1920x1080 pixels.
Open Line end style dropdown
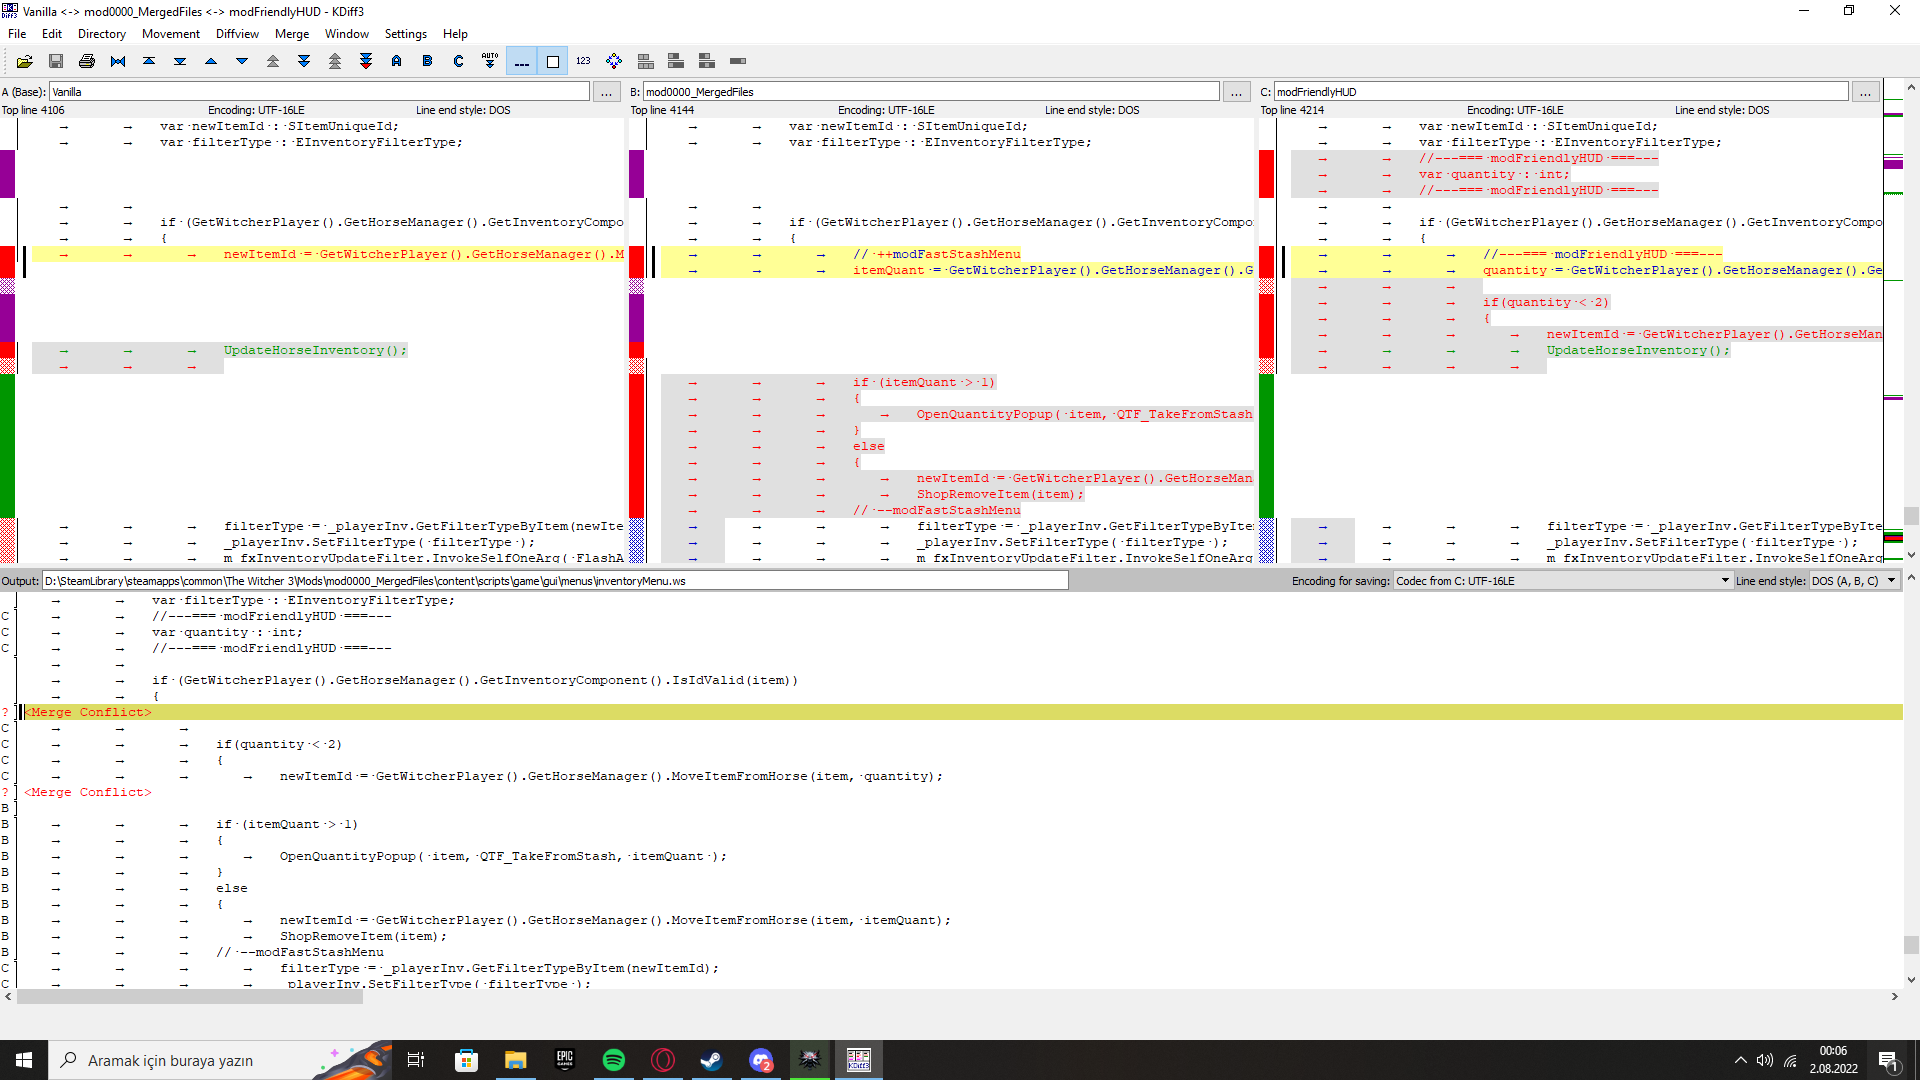coord(1853,581)
